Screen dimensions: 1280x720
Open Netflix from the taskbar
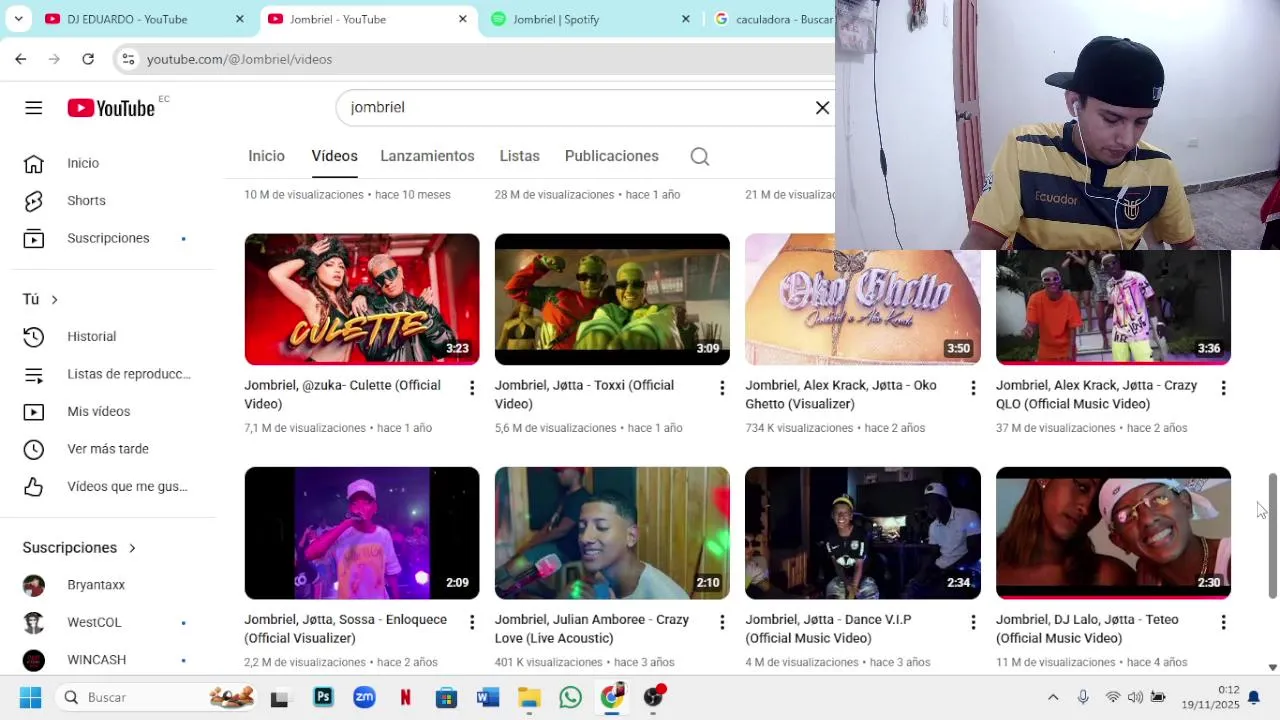click(405, 697)
